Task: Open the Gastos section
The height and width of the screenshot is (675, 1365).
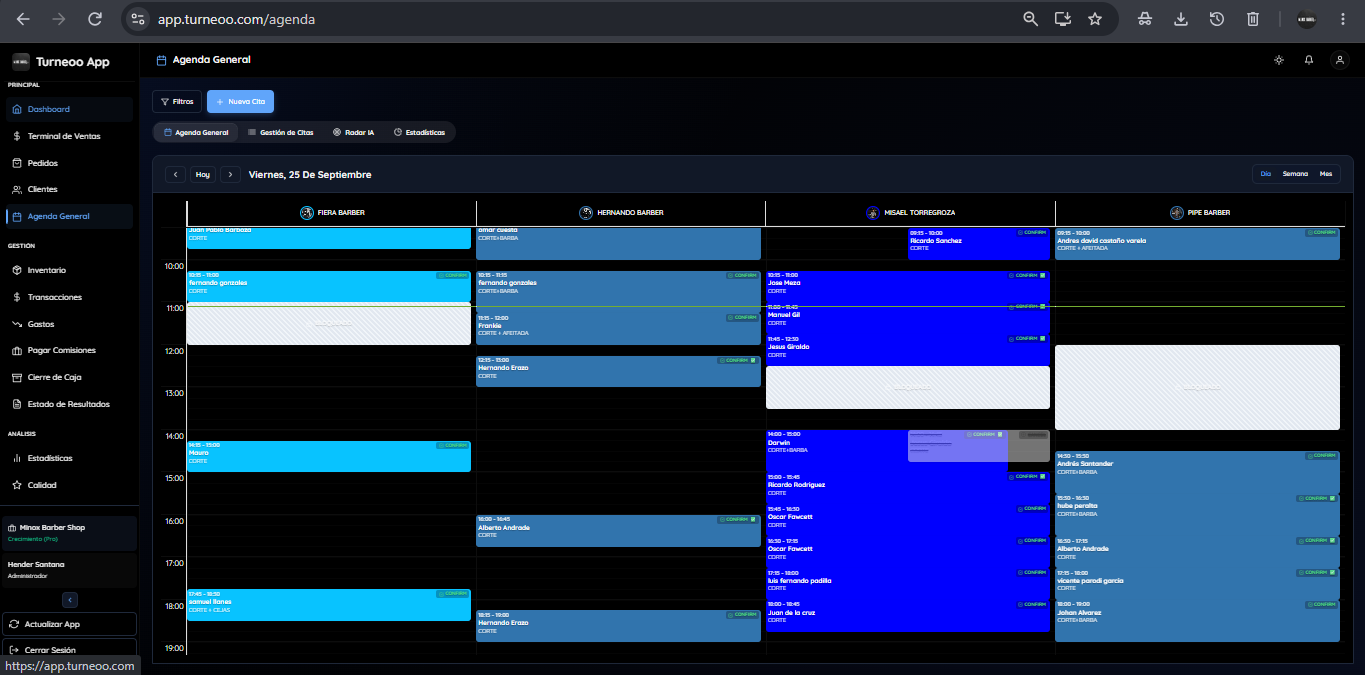Action: click(68, 324)
